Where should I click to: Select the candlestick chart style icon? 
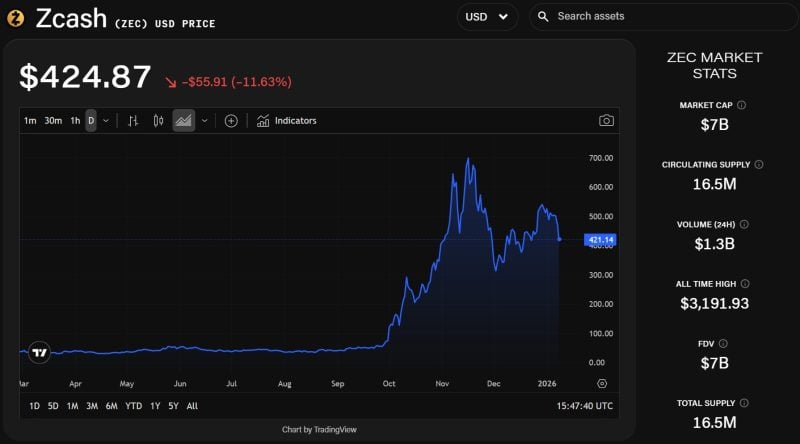[x=158, y=121]
